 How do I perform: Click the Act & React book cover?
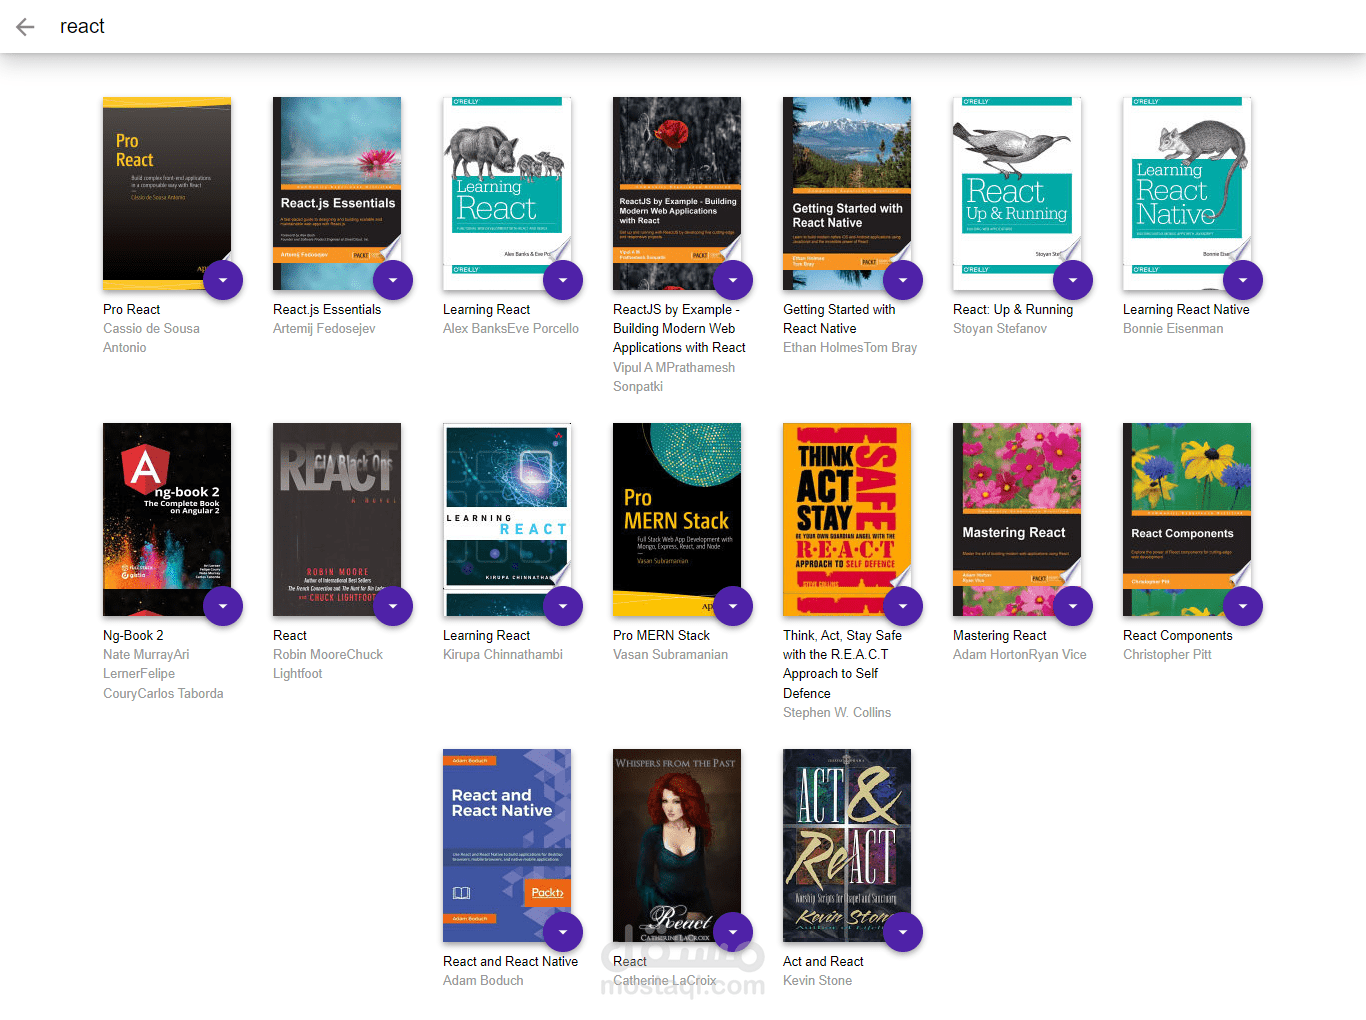pyautogui.click(x=847, y=845)
